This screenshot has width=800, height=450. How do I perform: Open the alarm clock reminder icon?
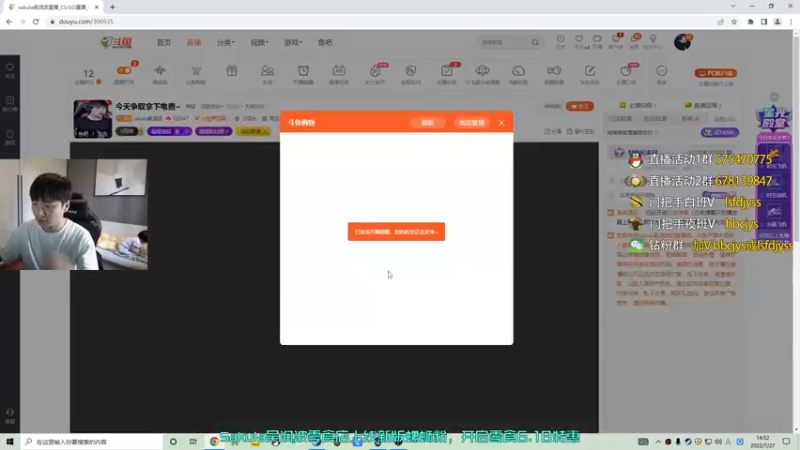coord(303,73)
